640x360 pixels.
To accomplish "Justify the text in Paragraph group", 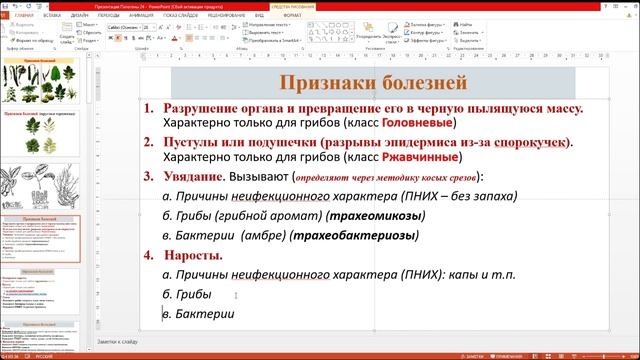I will point(212,38).
